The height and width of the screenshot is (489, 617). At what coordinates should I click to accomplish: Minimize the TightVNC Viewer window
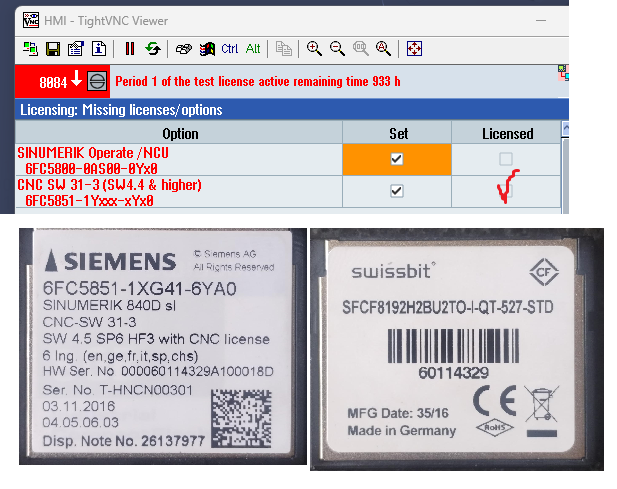pos(541,20)
